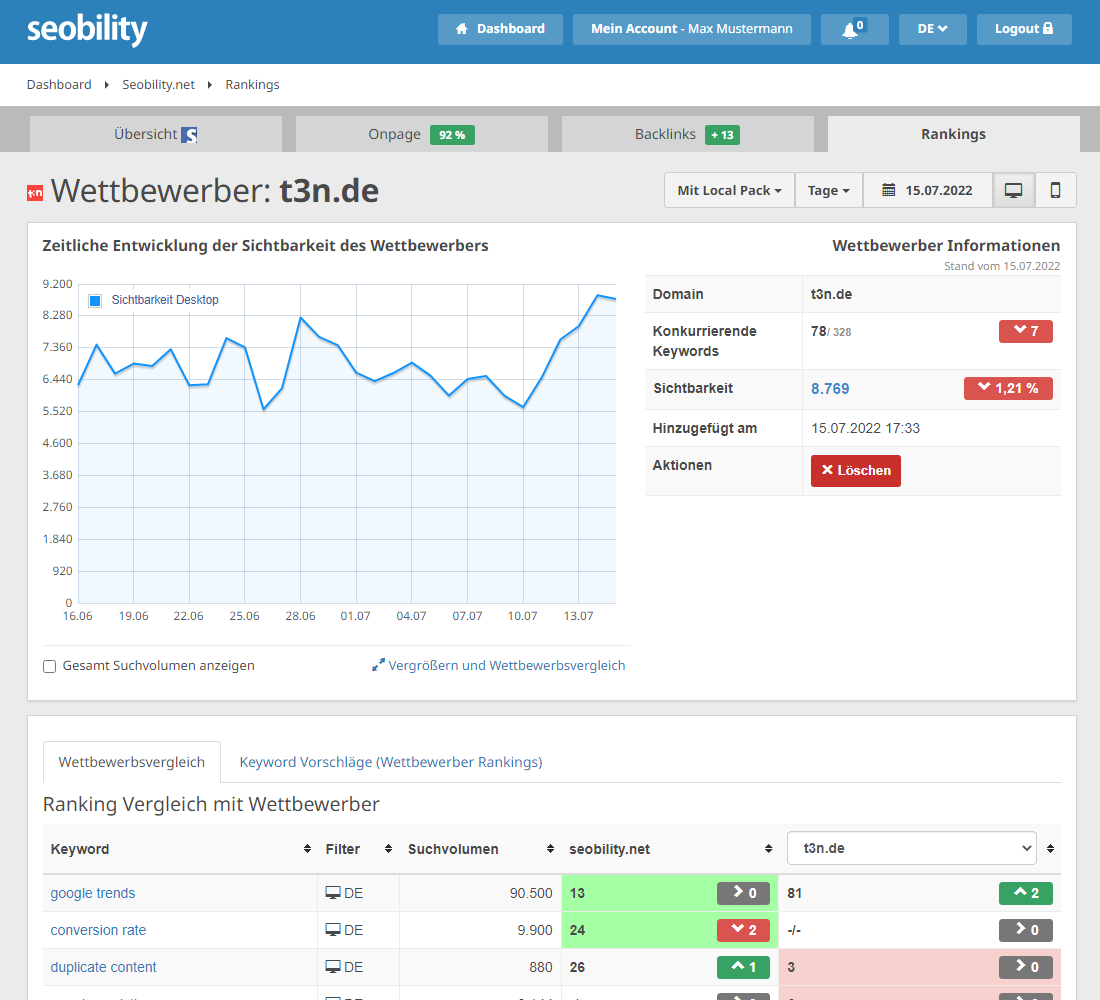Viewport: 1100px width, 1000px height.
Task: Open the Mit Local Pack dropdown
Action: point(729,190)
